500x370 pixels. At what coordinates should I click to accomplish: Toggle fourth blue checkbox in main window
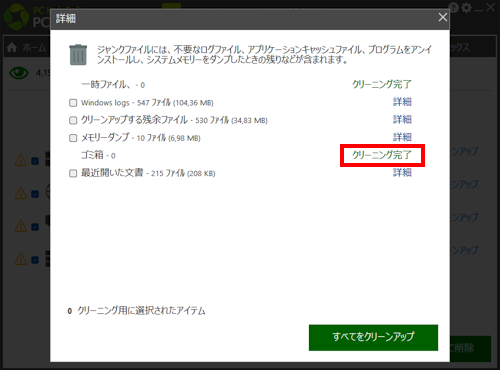click(x=35, y=260)
